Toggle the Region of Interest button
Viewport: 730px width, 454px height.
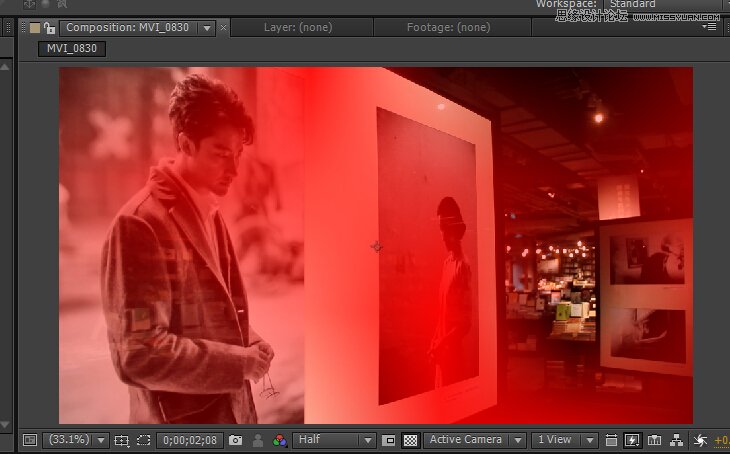coord(389,440)
